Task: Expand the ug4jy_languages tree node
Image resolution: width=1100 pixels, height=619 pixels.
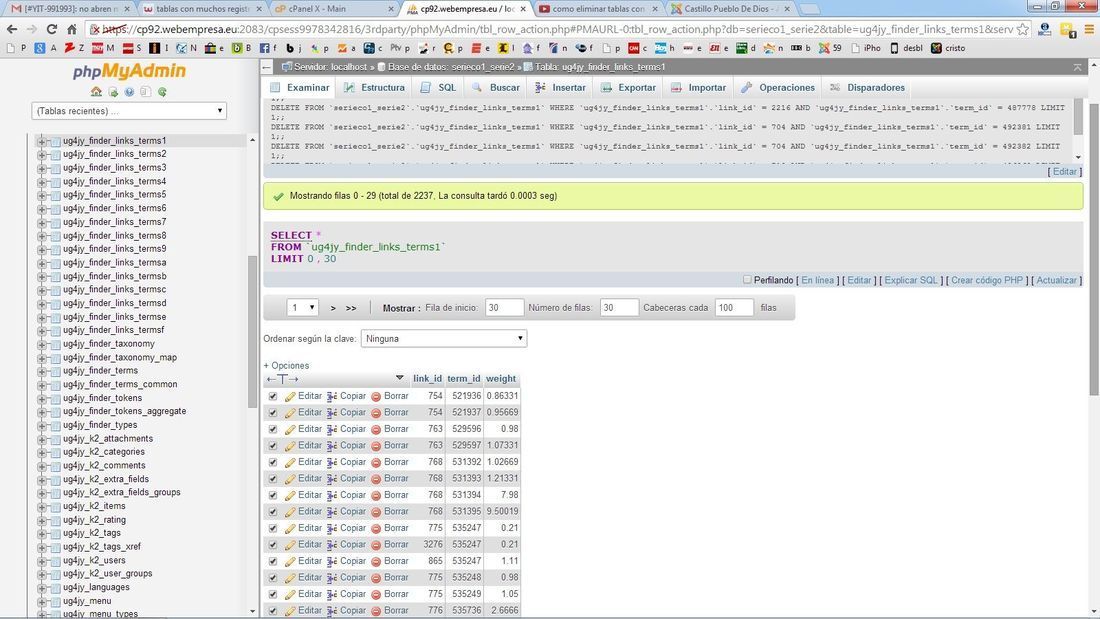Action: pyautogui.click(x=41, y=587)
